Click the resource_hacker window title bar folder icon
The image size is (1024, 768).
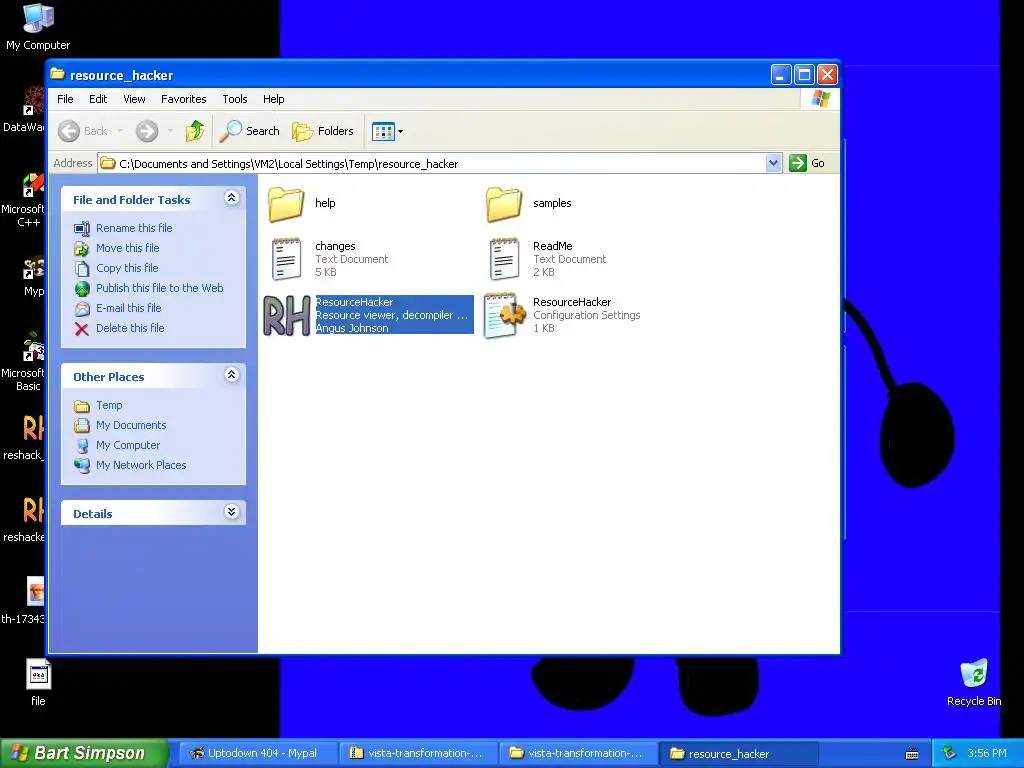click(57, 74)
